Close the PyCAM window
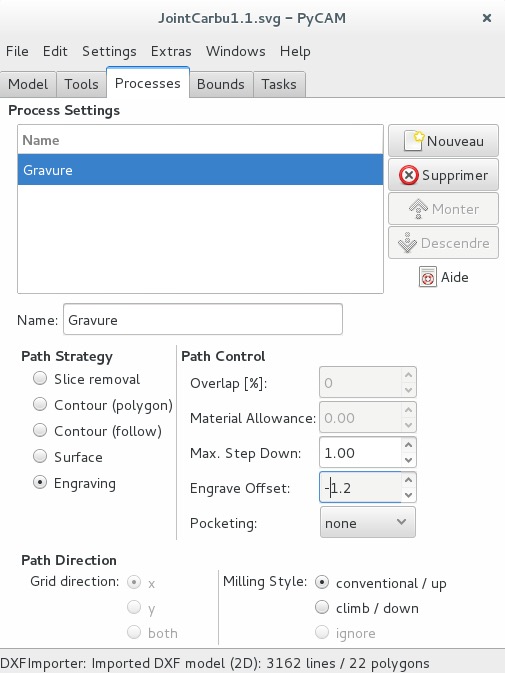The height and width of the screenshot is (673, 505). click(x=487, y=18)
